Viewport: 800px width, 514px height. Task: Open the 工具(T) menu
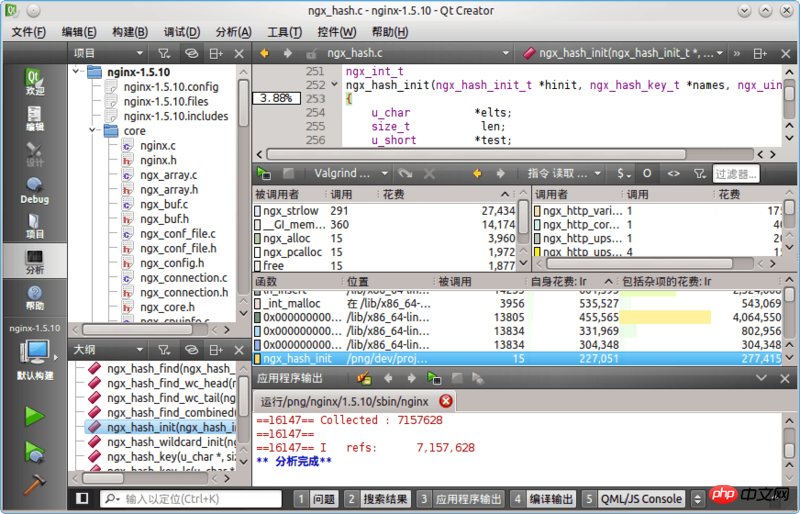click(x=285, y=32)
